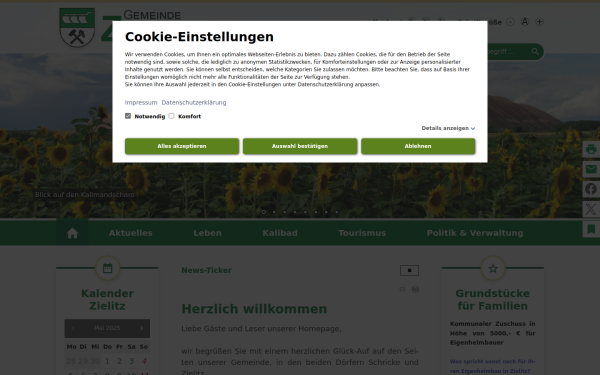Toggle the Notwendig cookie checkbox
The height and width of the screenshot is (375, 600).
128,116
